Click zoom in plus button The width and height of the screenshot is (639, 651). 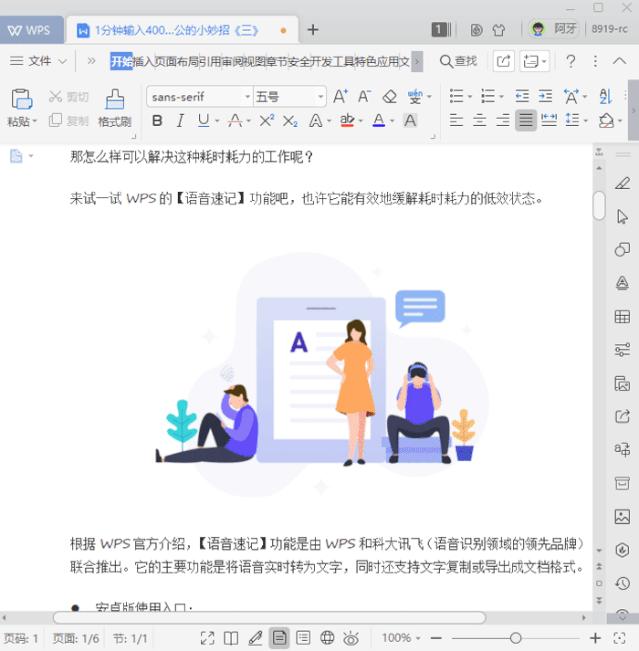click(x=595, y=638)
